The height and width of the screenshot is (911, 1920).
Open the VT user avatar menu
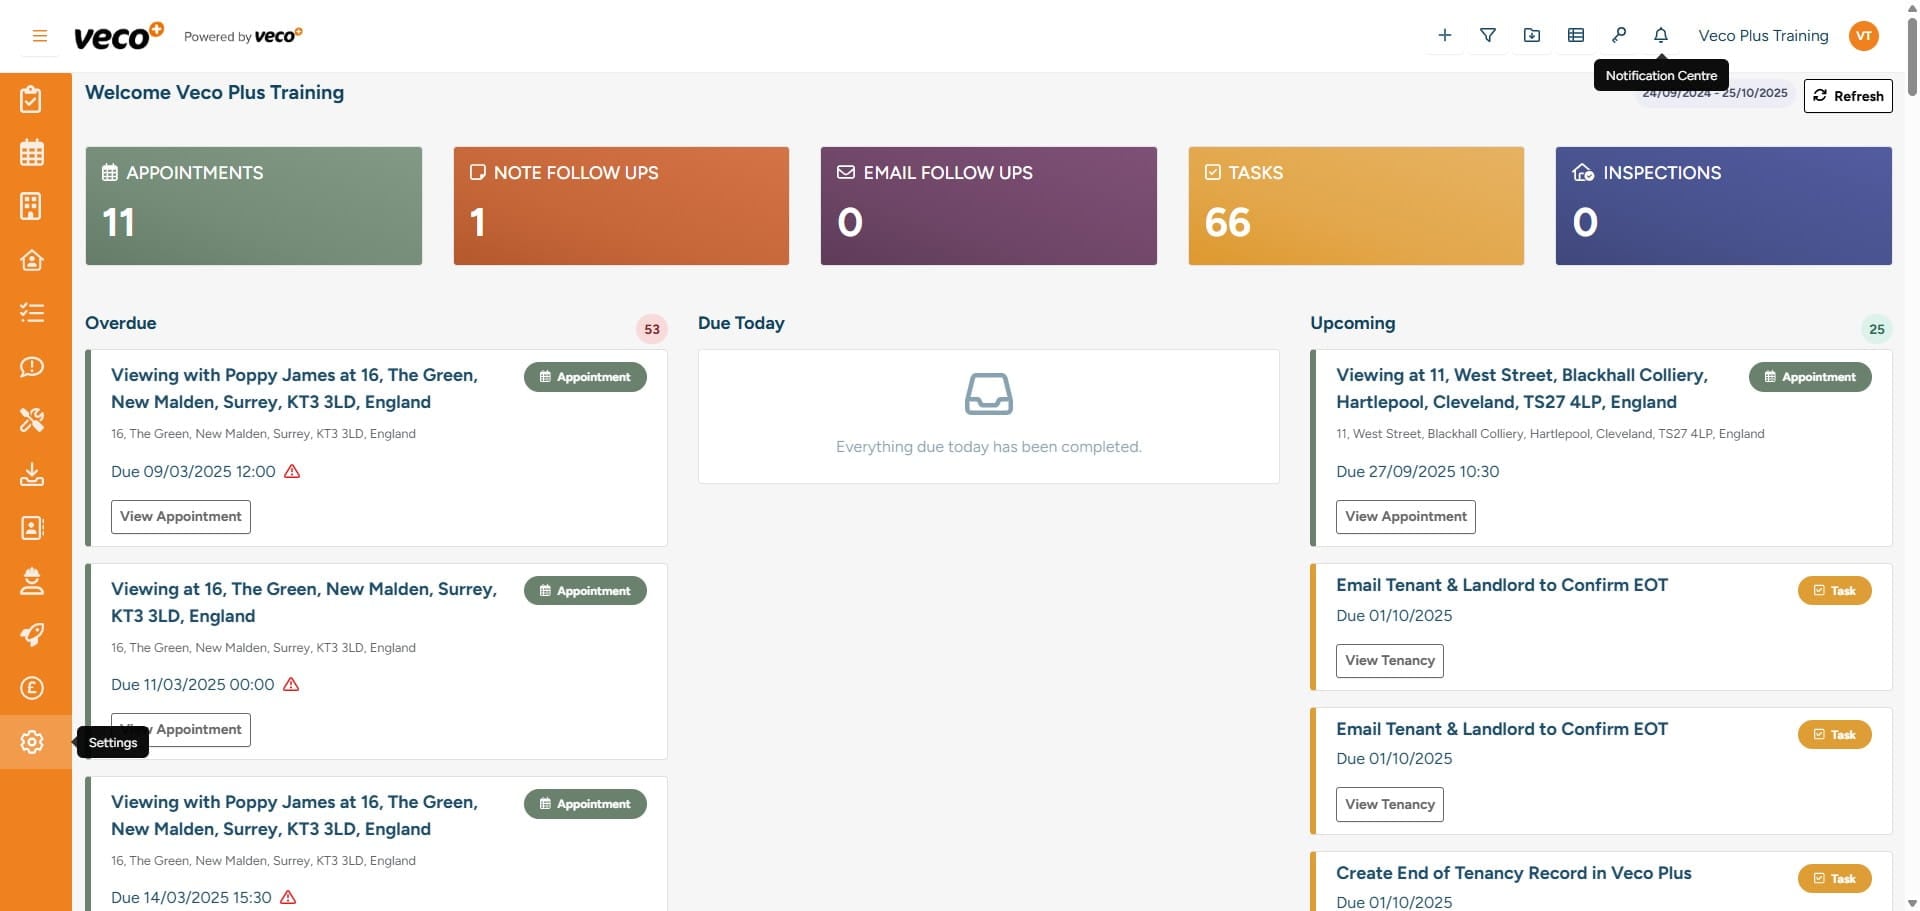coord(1863,36)
